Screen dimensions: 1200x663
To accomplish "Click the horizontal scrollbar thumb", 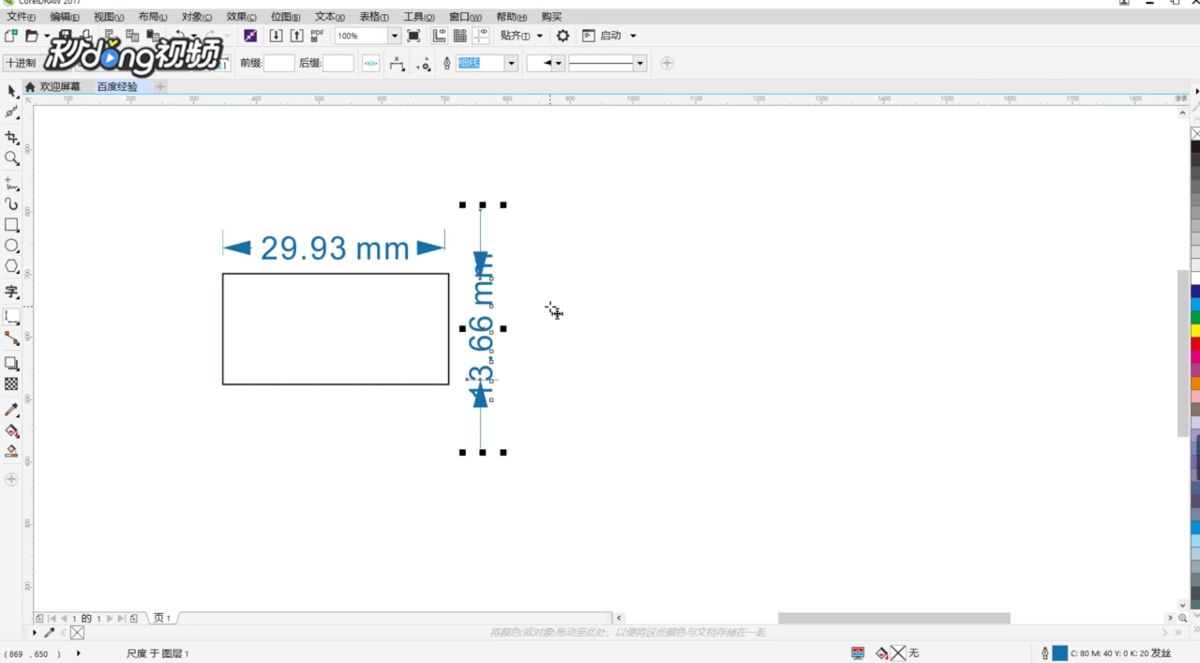I will [x=894, y=618].
